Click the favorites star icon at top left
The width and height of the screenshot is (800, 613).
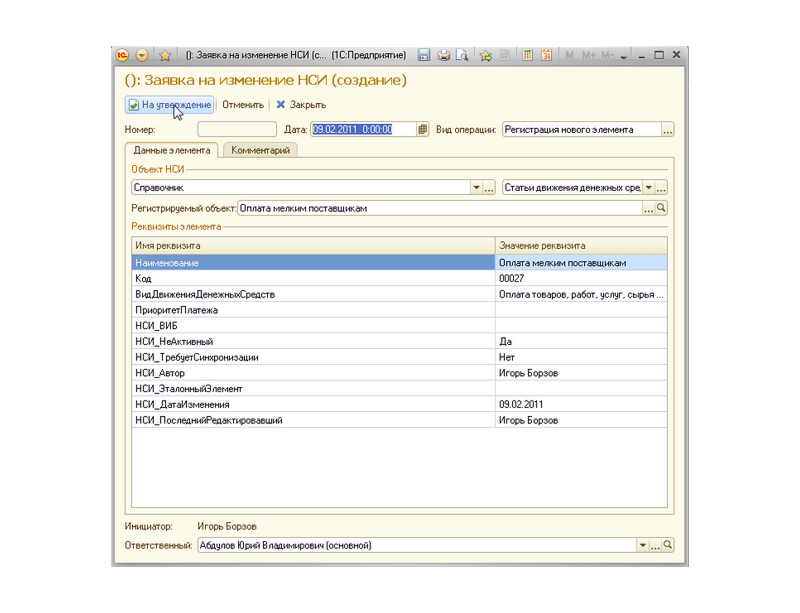(165, 56)
